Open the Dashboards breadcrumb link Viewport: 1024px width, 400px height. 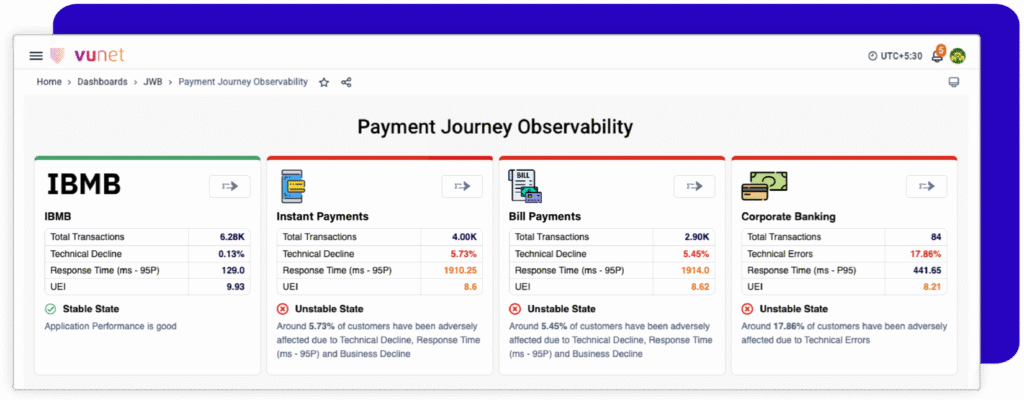click(102, 82)
